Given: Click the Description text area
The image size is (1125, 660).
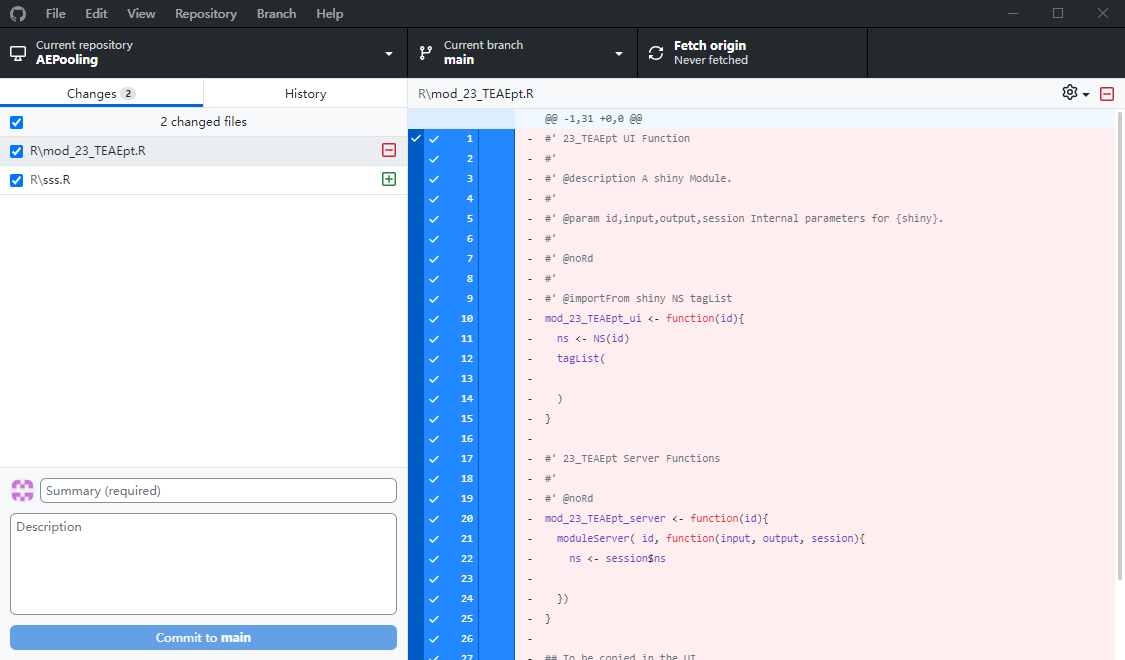Looking at the screenshot, I should pos(203,564).
